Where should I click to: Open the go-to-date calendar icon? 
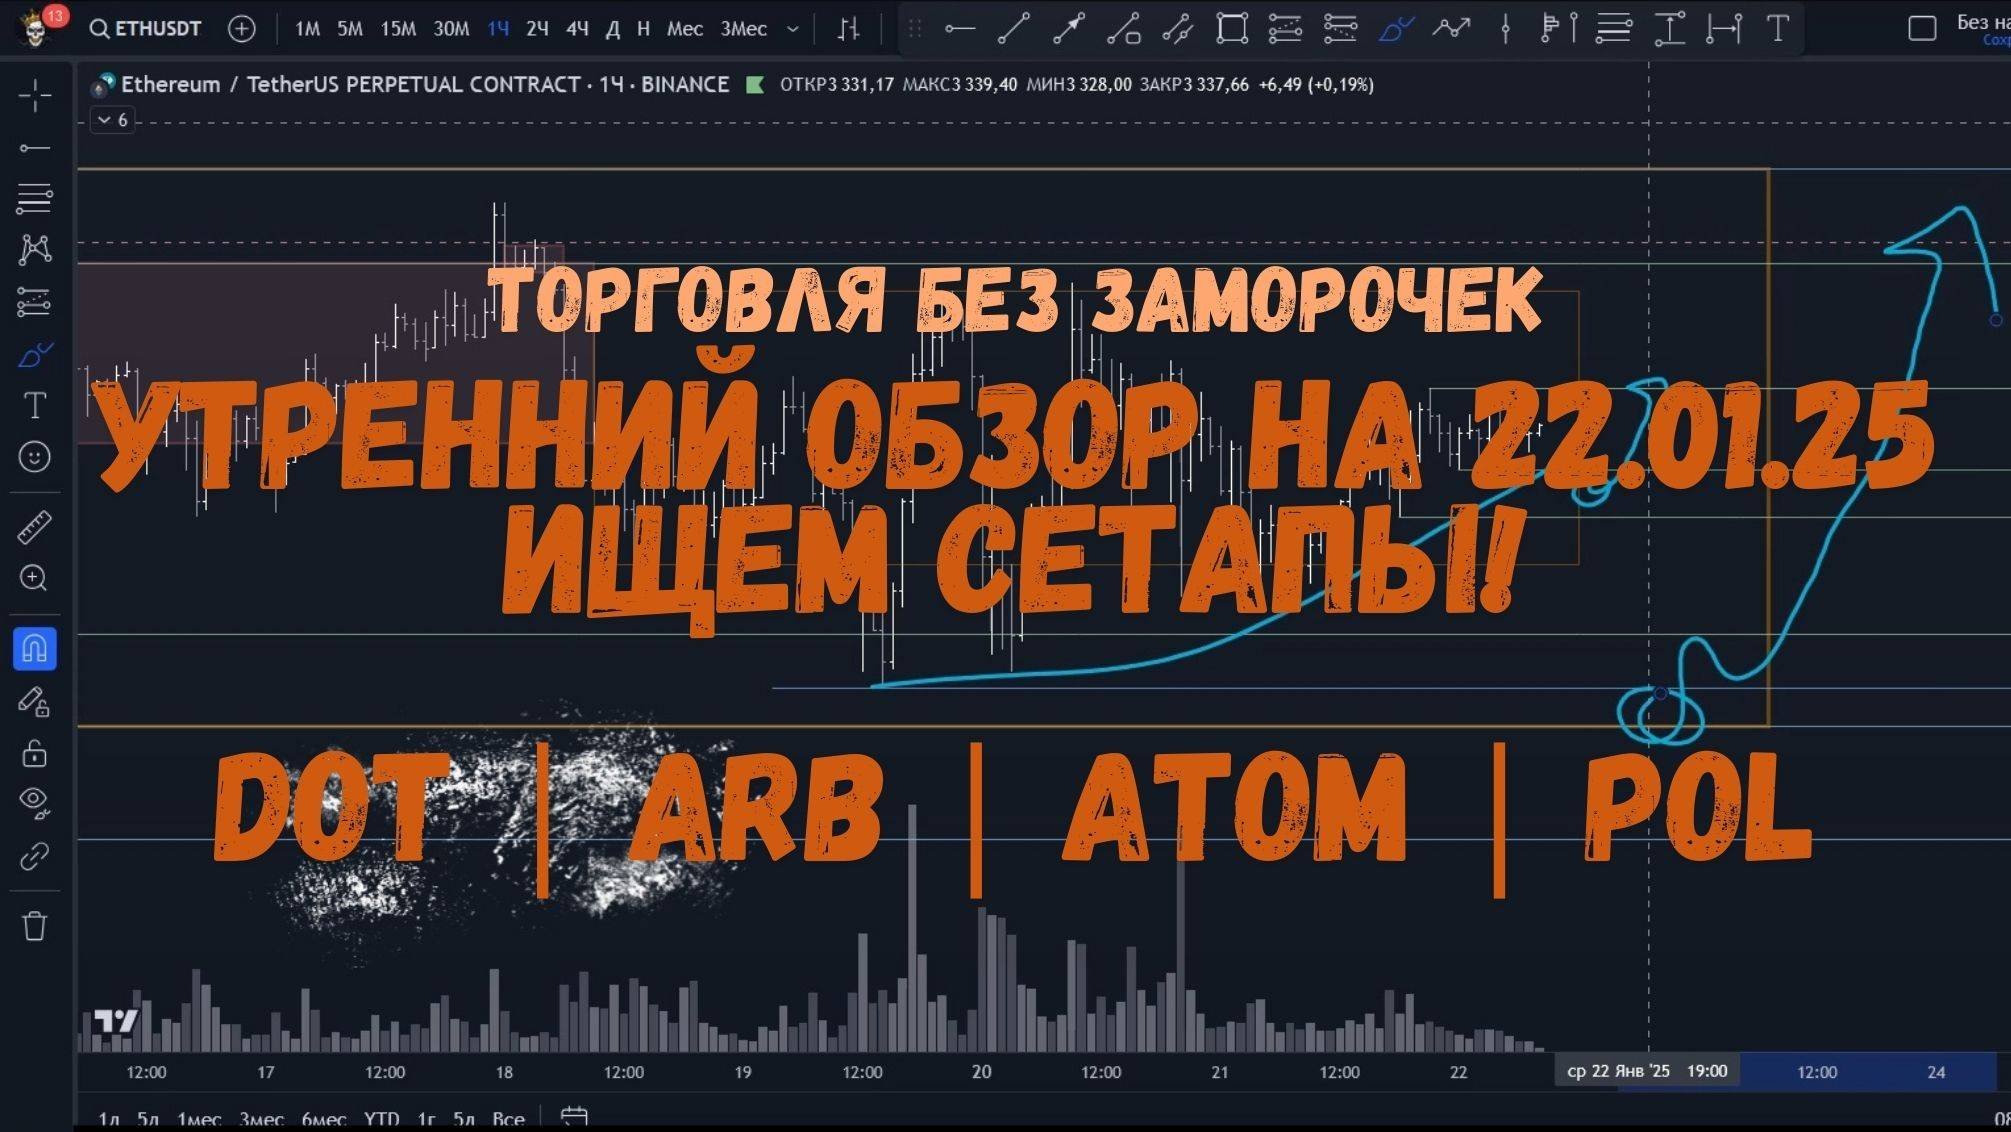click(x=574, y=1116)
